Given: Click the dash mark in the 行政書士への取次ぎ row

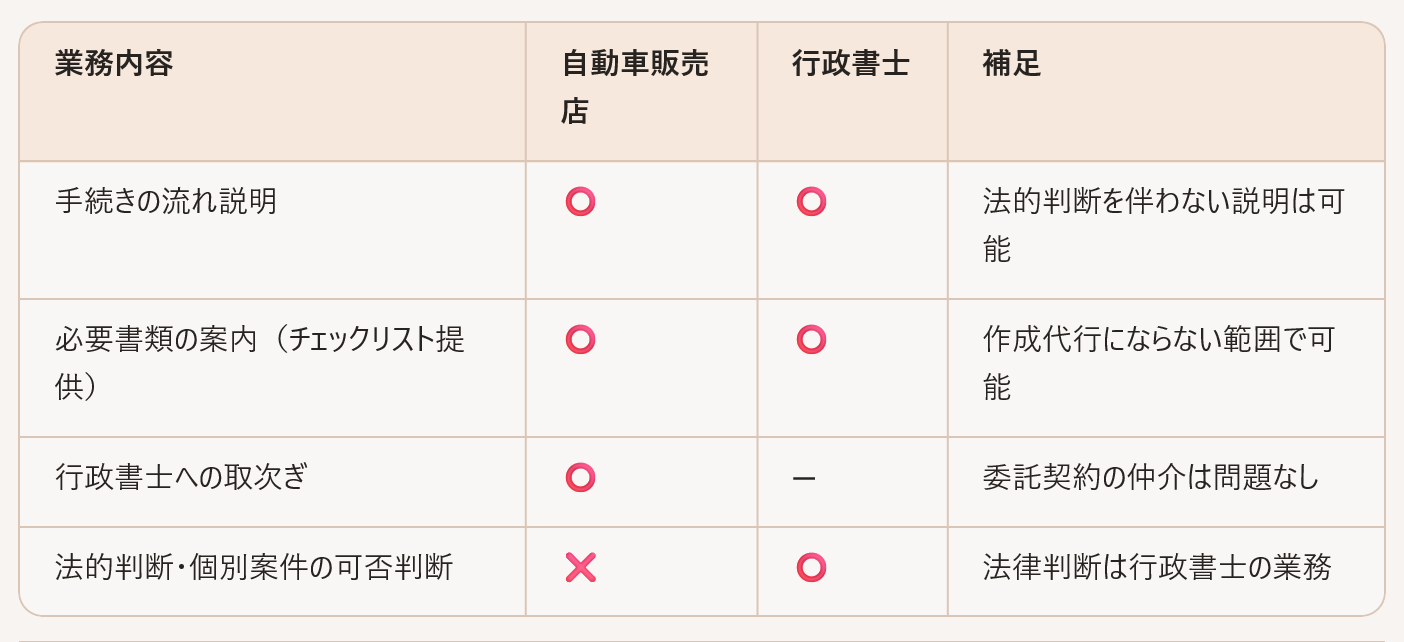Looking at the screenshot, I should [804, 479].
